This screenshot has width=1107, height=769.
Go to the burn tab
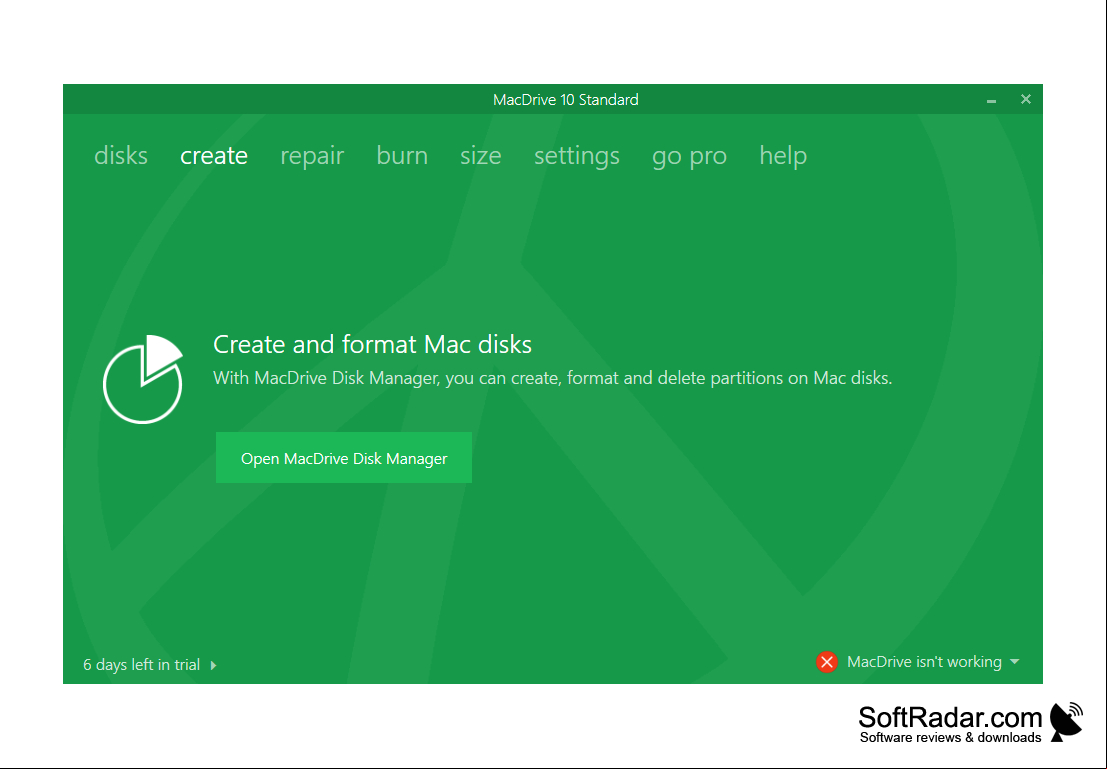[x=402, y=155]
